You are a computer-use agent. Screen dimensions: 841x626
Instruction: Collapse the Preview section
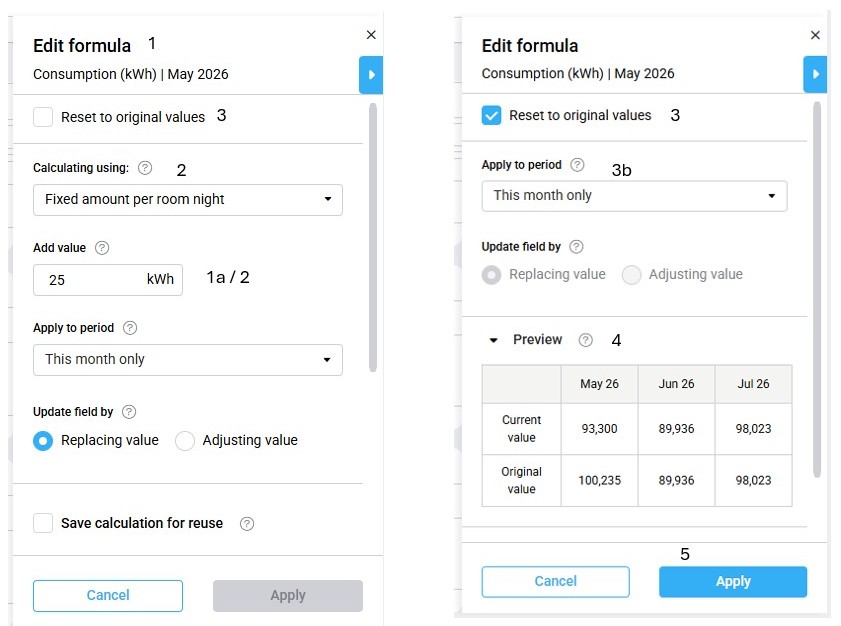493,340
